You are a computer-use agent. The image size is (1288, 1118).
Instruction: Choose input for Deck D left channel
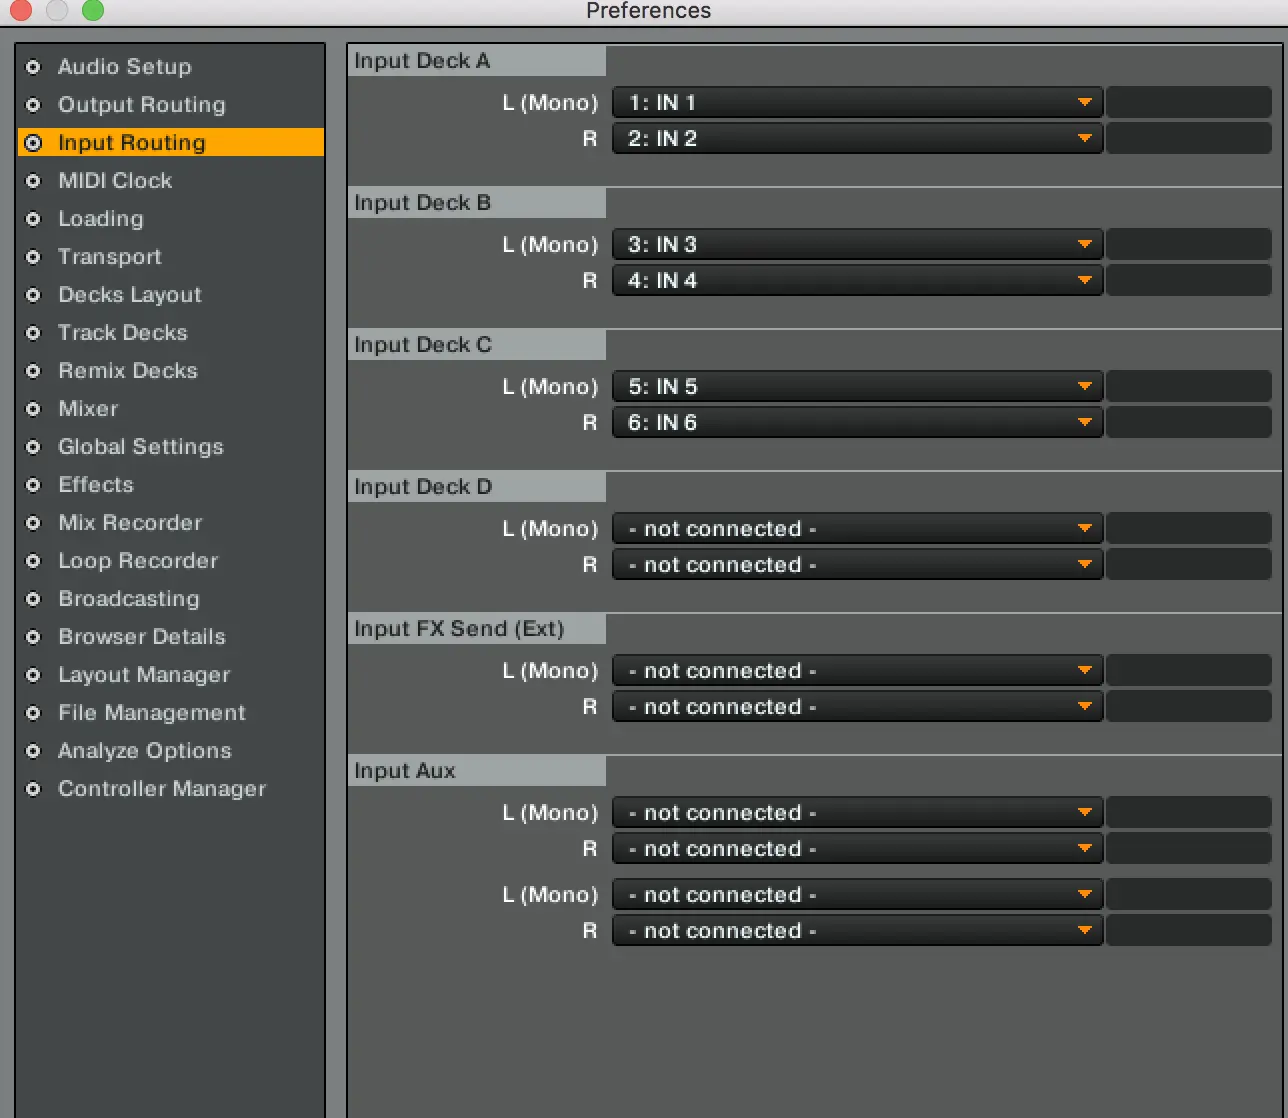pyautogui.click(x=857, y=529)
